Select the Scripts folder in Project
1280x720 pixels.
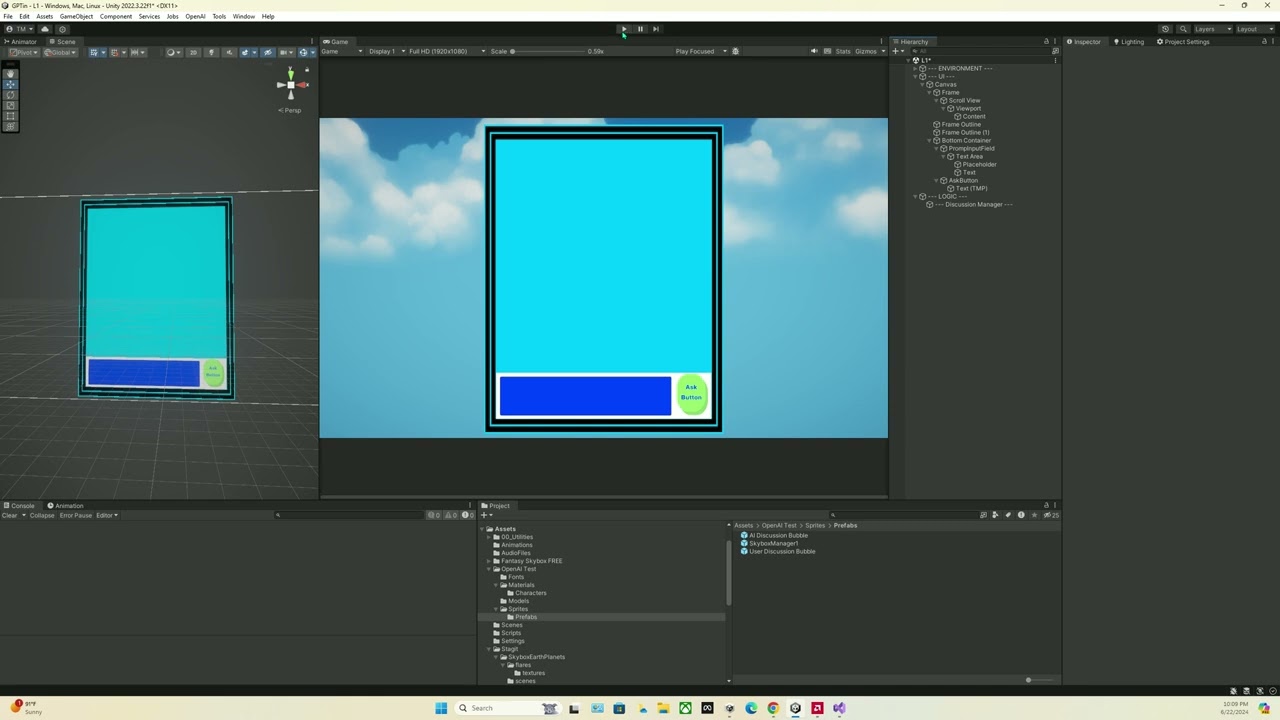511,633
